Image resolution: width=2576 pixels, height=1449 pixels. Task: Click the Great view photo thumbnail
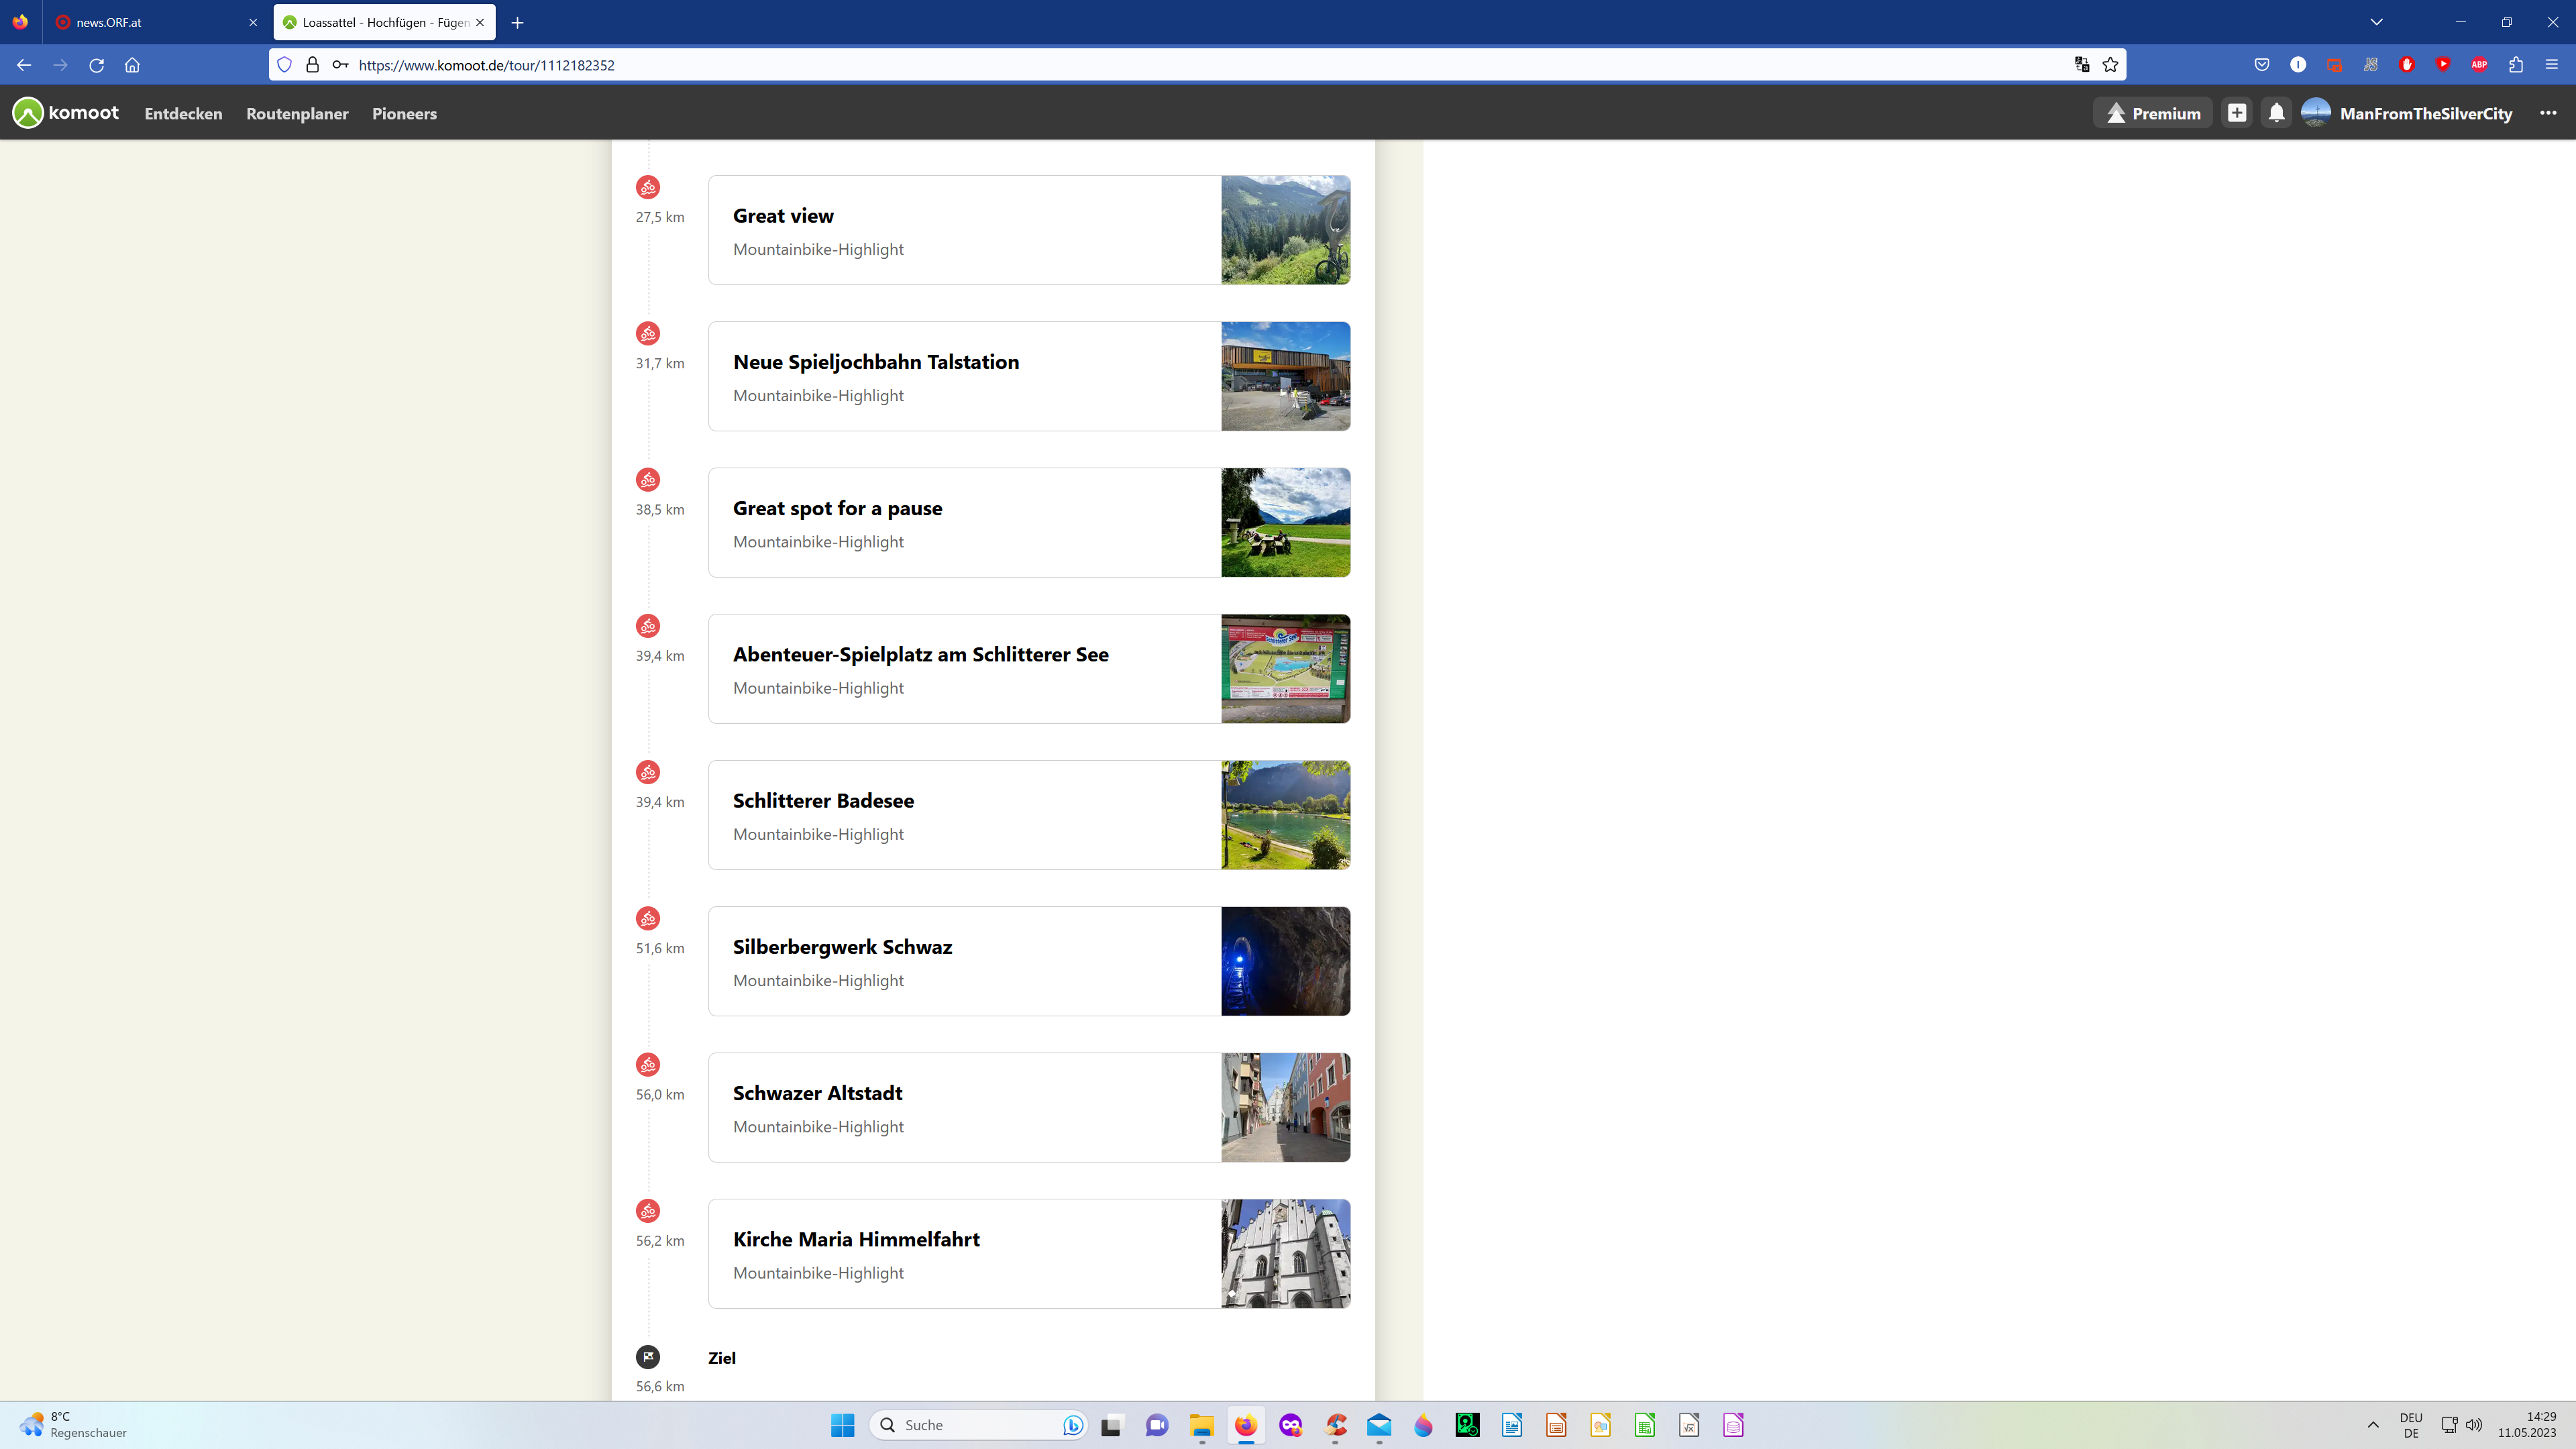[1285, 230]
